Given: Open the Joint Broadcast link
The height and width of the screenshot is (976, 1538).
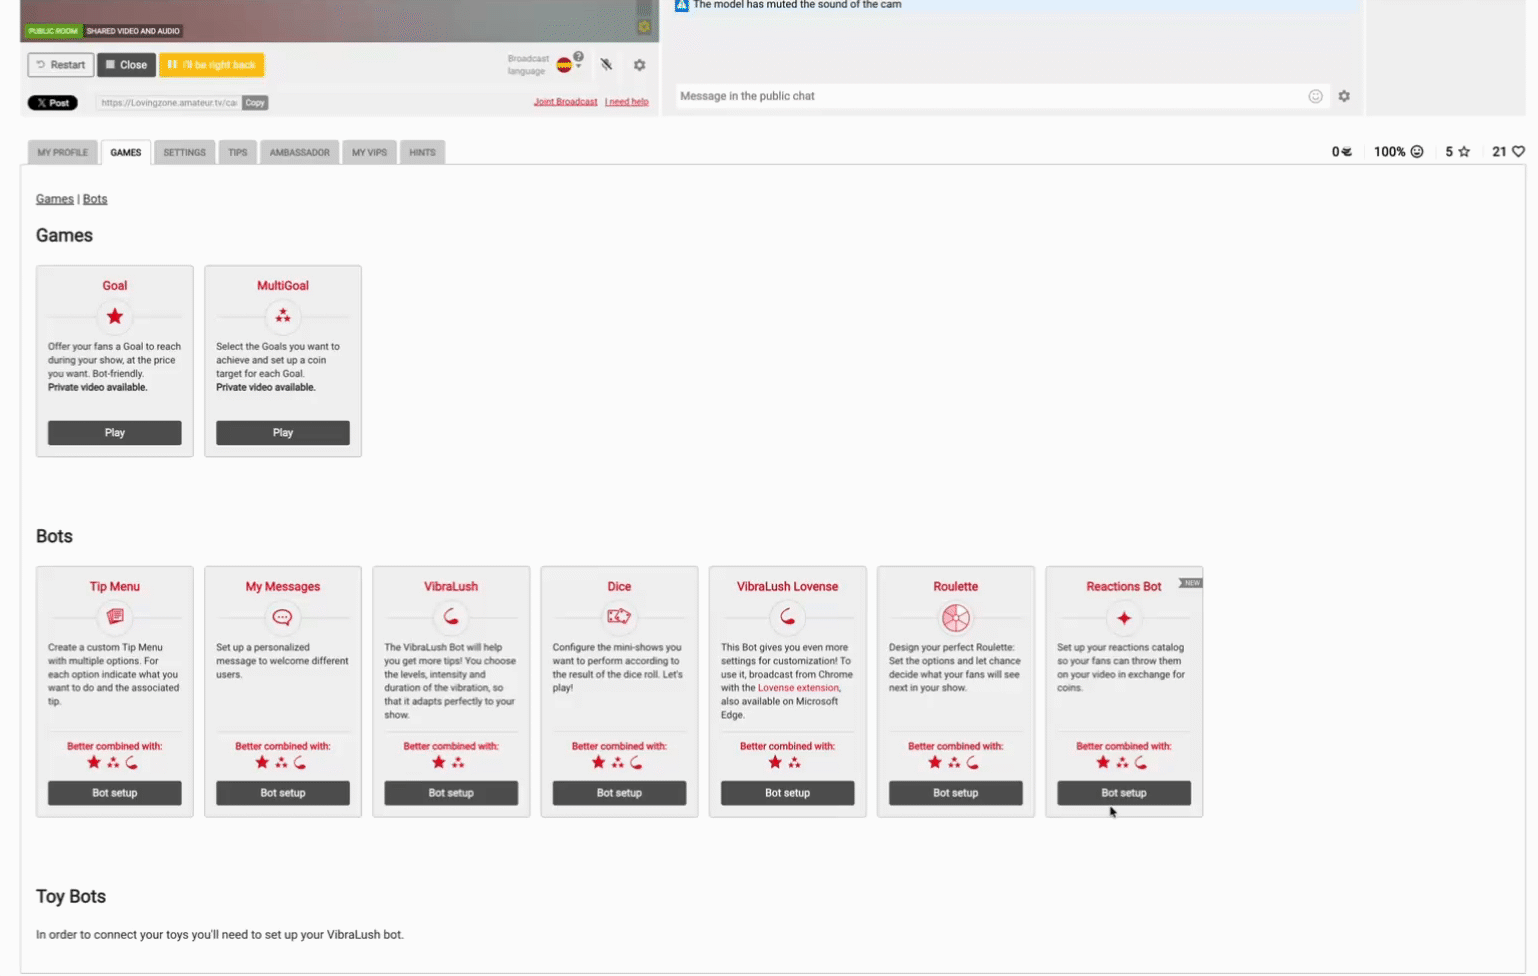Looking at the screenshot, I should pos(565,102).
